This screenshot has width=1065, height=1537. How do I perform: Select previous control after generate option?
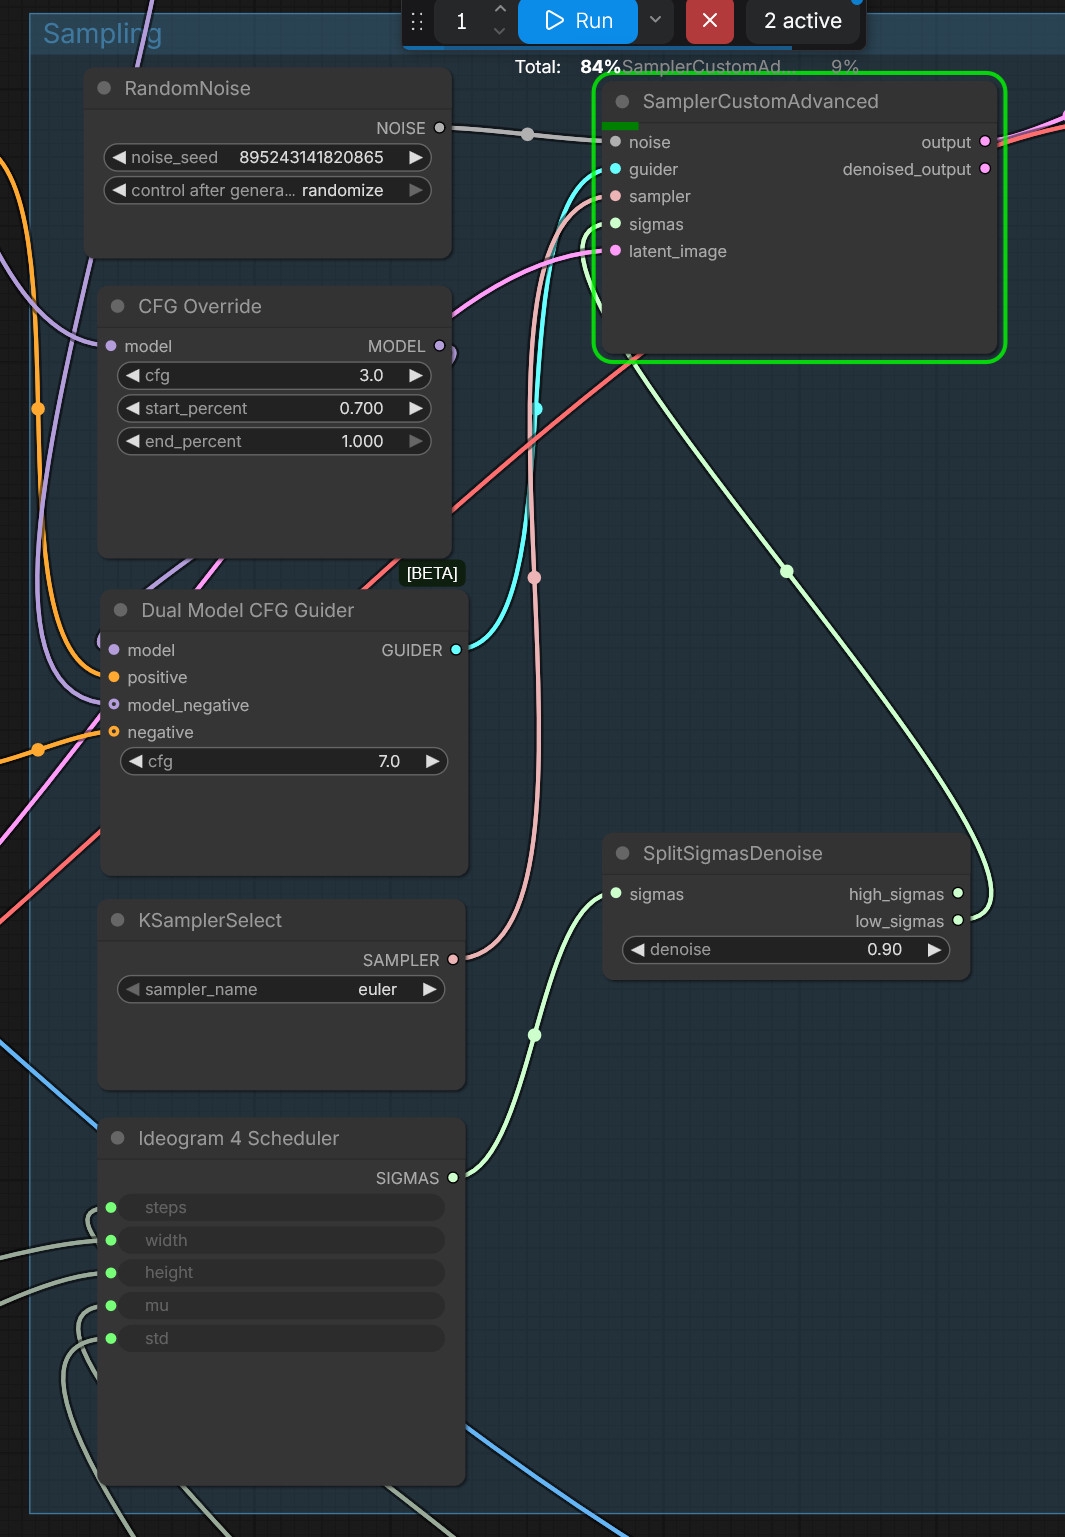click(119, 190)
